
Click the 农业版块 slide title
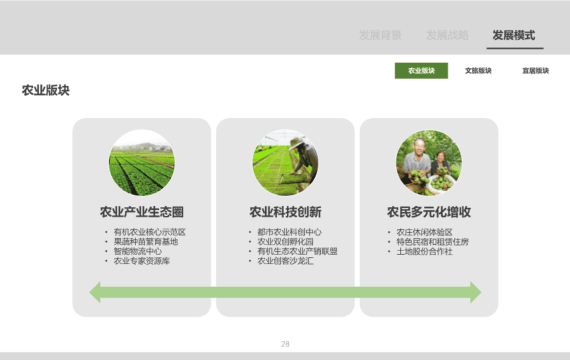click(46, 90)
